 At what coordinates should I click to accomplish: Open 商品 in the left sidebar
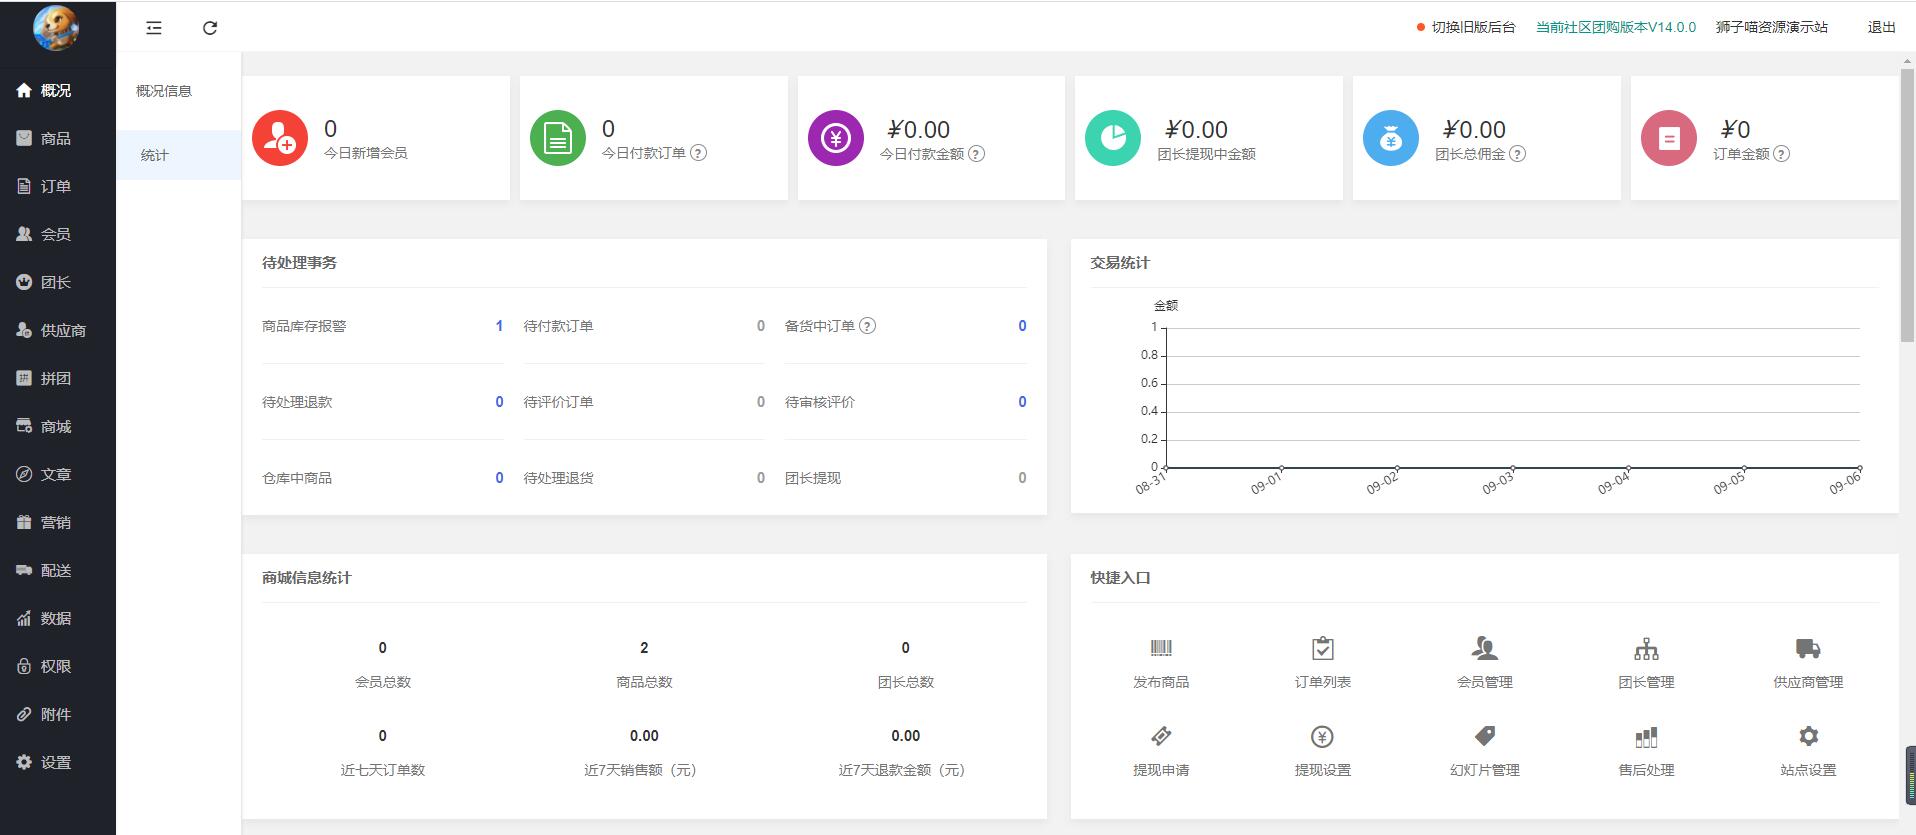(56, 138)
